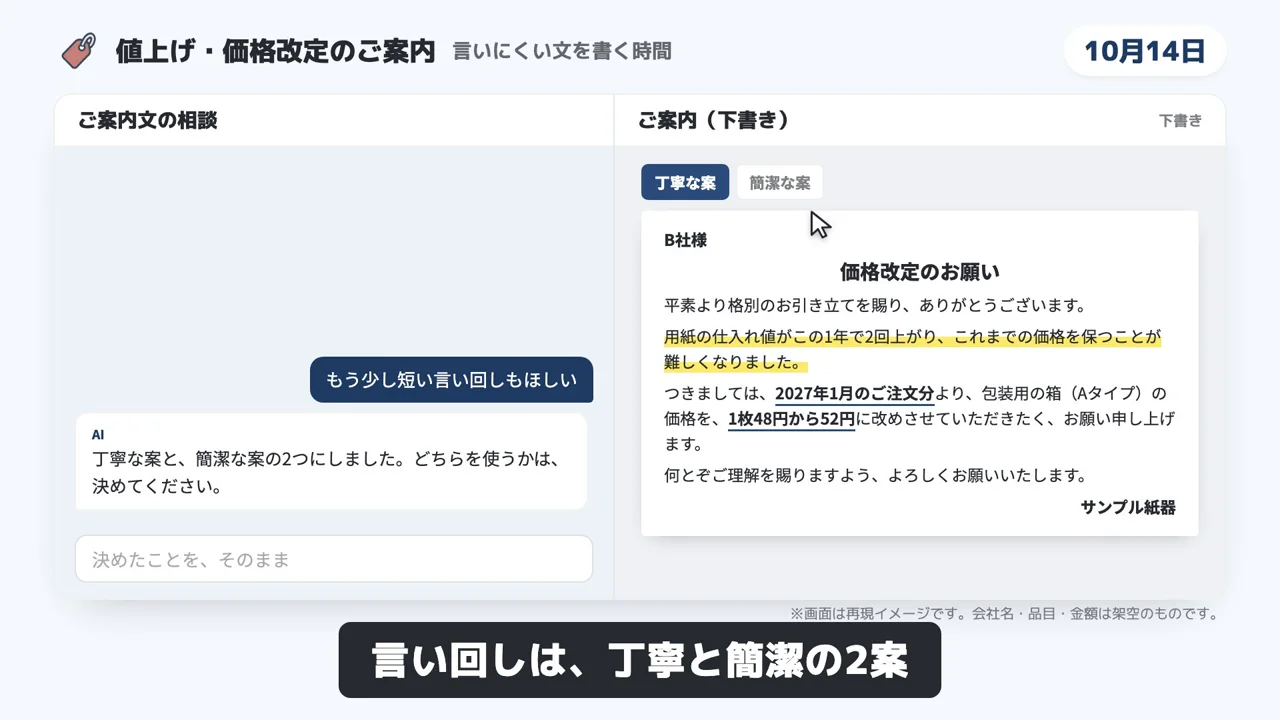The image size is (1280, 720).
Task: Click the AI sender label in the chat
Action: (x=98, y=435)
